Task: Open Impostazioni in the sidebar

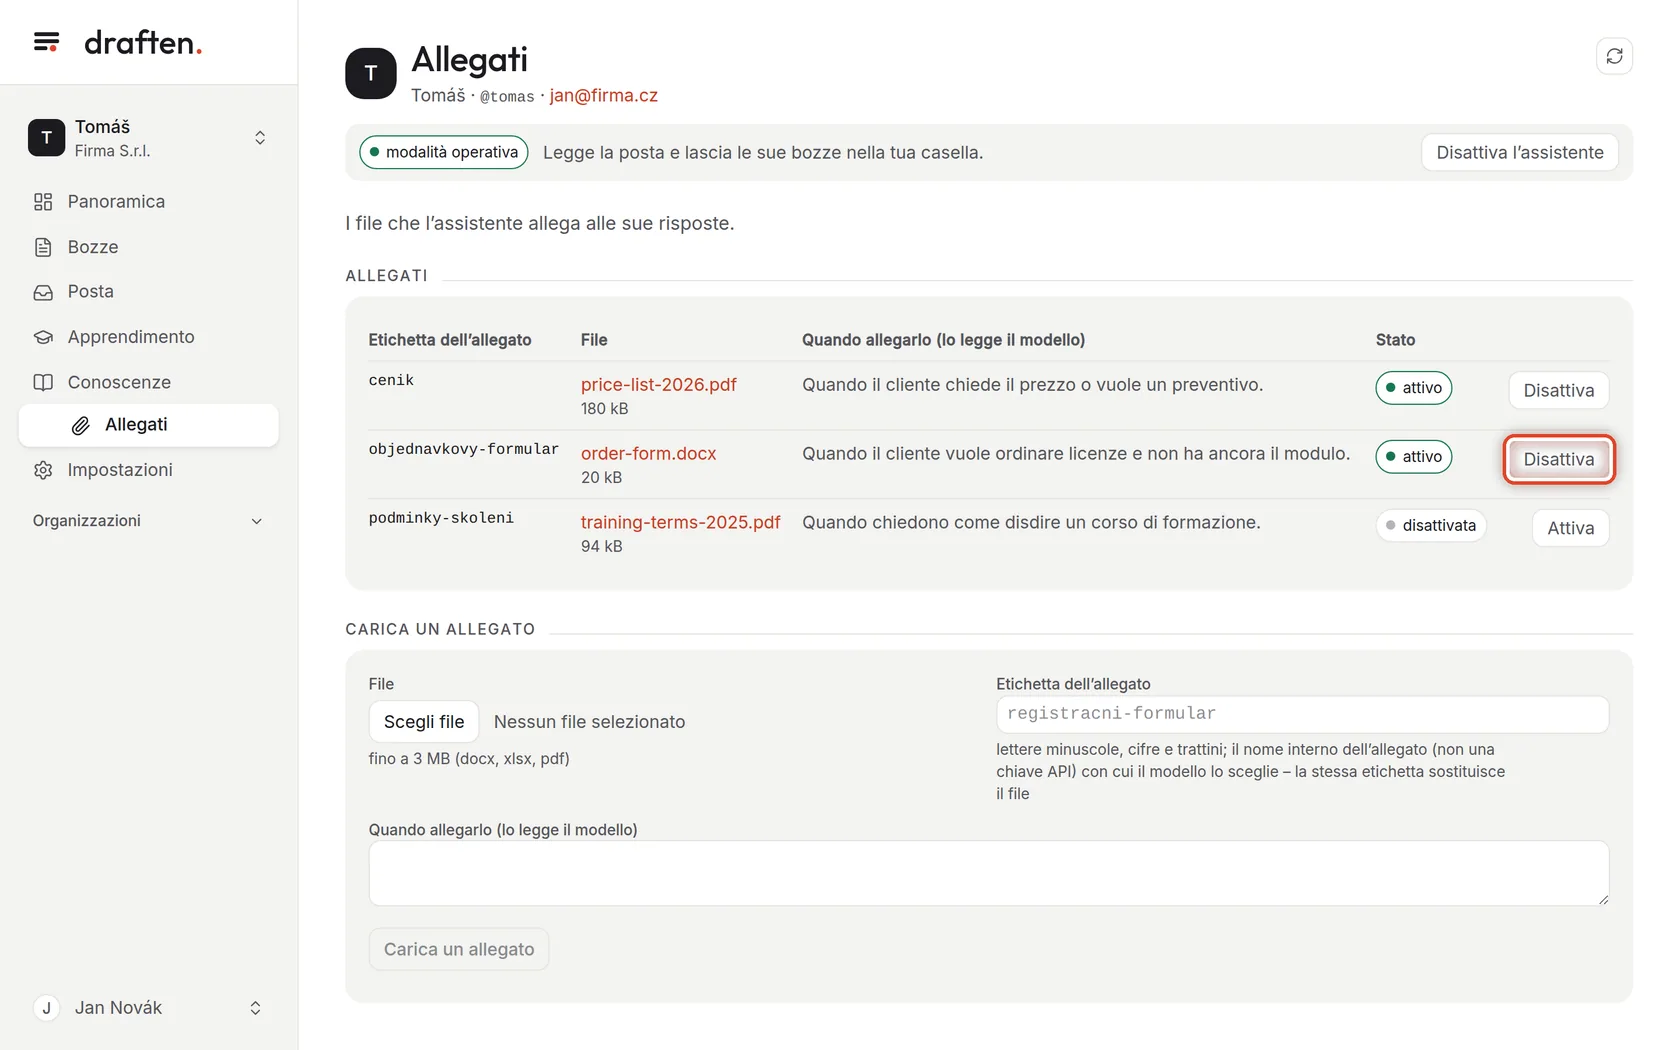Action: pos(149,470)
